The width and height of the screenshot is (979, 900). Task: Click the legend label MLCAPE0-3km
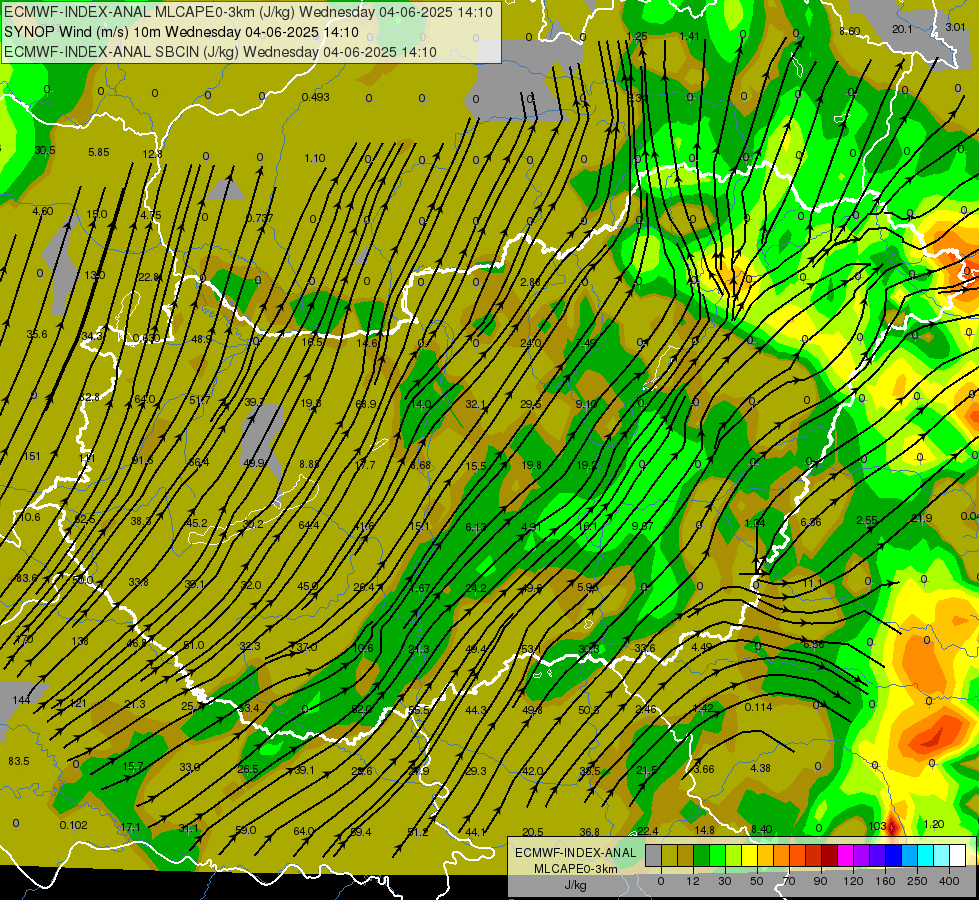click(575, 869)
